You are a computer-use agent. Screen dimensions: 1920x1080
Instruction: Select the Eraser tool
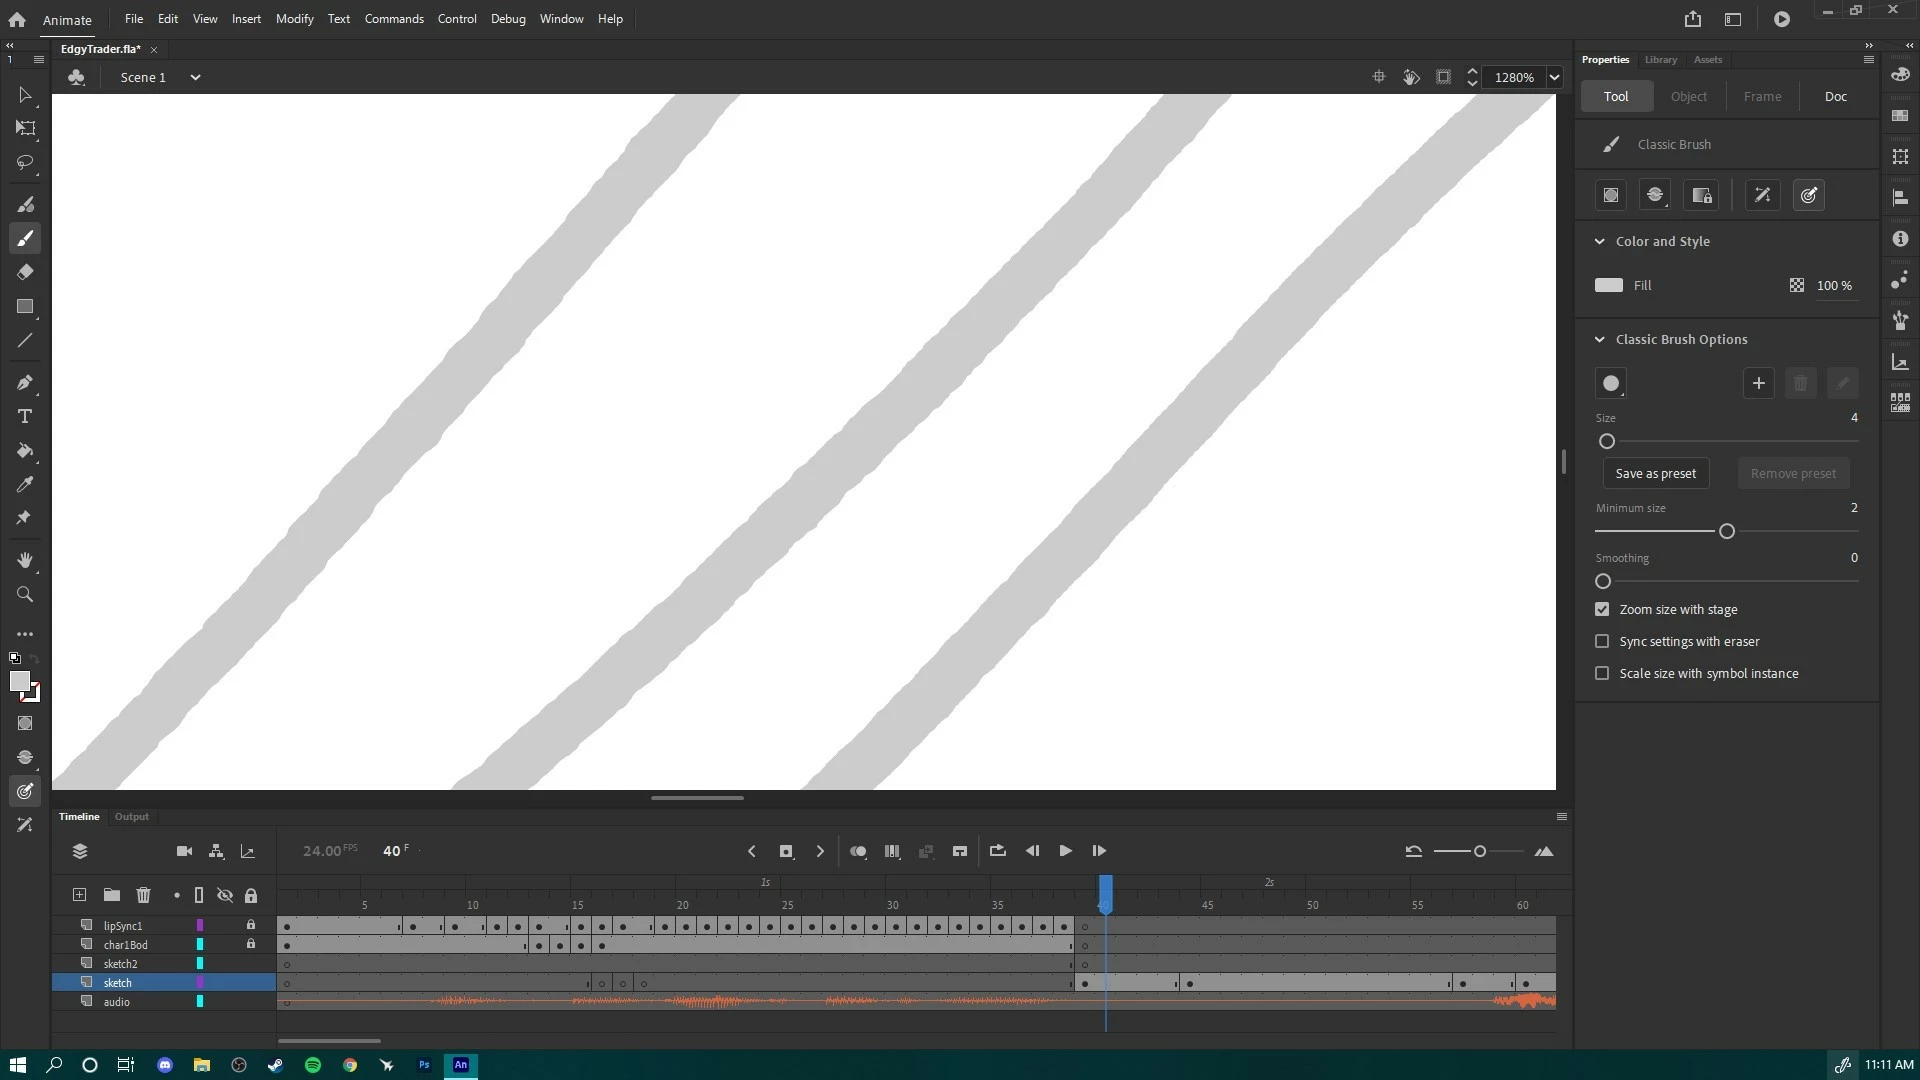pos(25,272)
